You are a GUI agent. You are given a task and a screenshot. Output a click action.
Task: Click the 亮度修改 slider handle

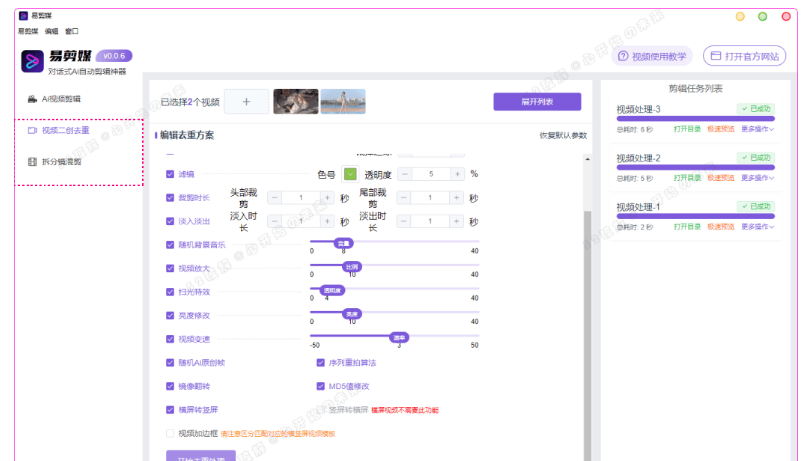(352, 314)
